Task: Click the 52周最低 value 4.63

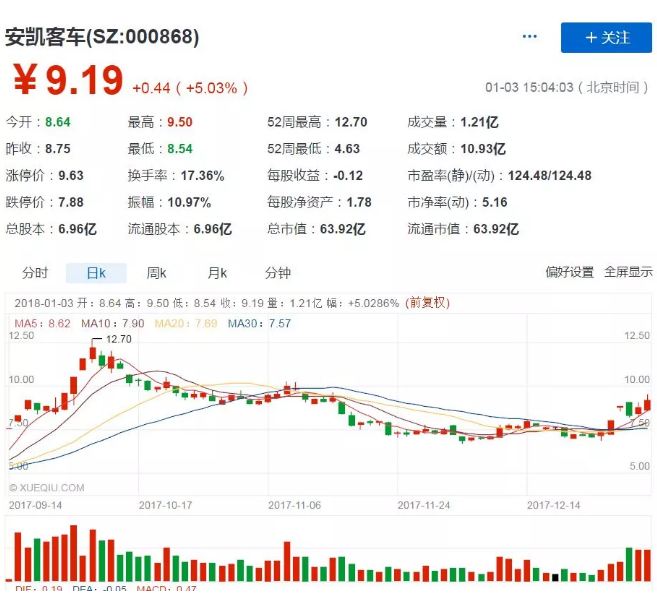Action: click(347, 149)
